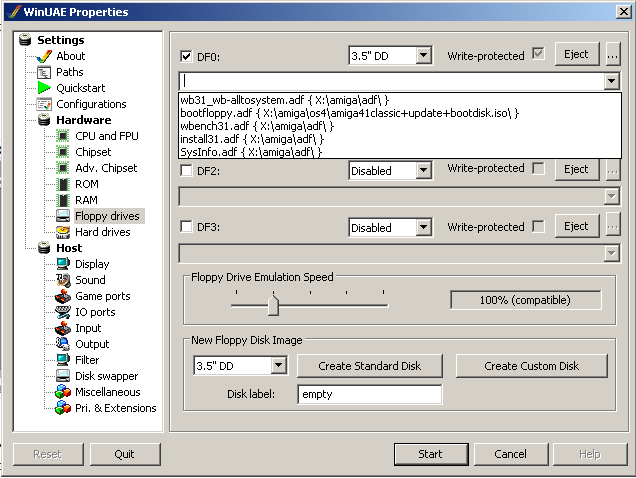Open the Disk swapper page
Image resolution: width=636 pixels, height=478 pixels.
click(x=106, y=376)
